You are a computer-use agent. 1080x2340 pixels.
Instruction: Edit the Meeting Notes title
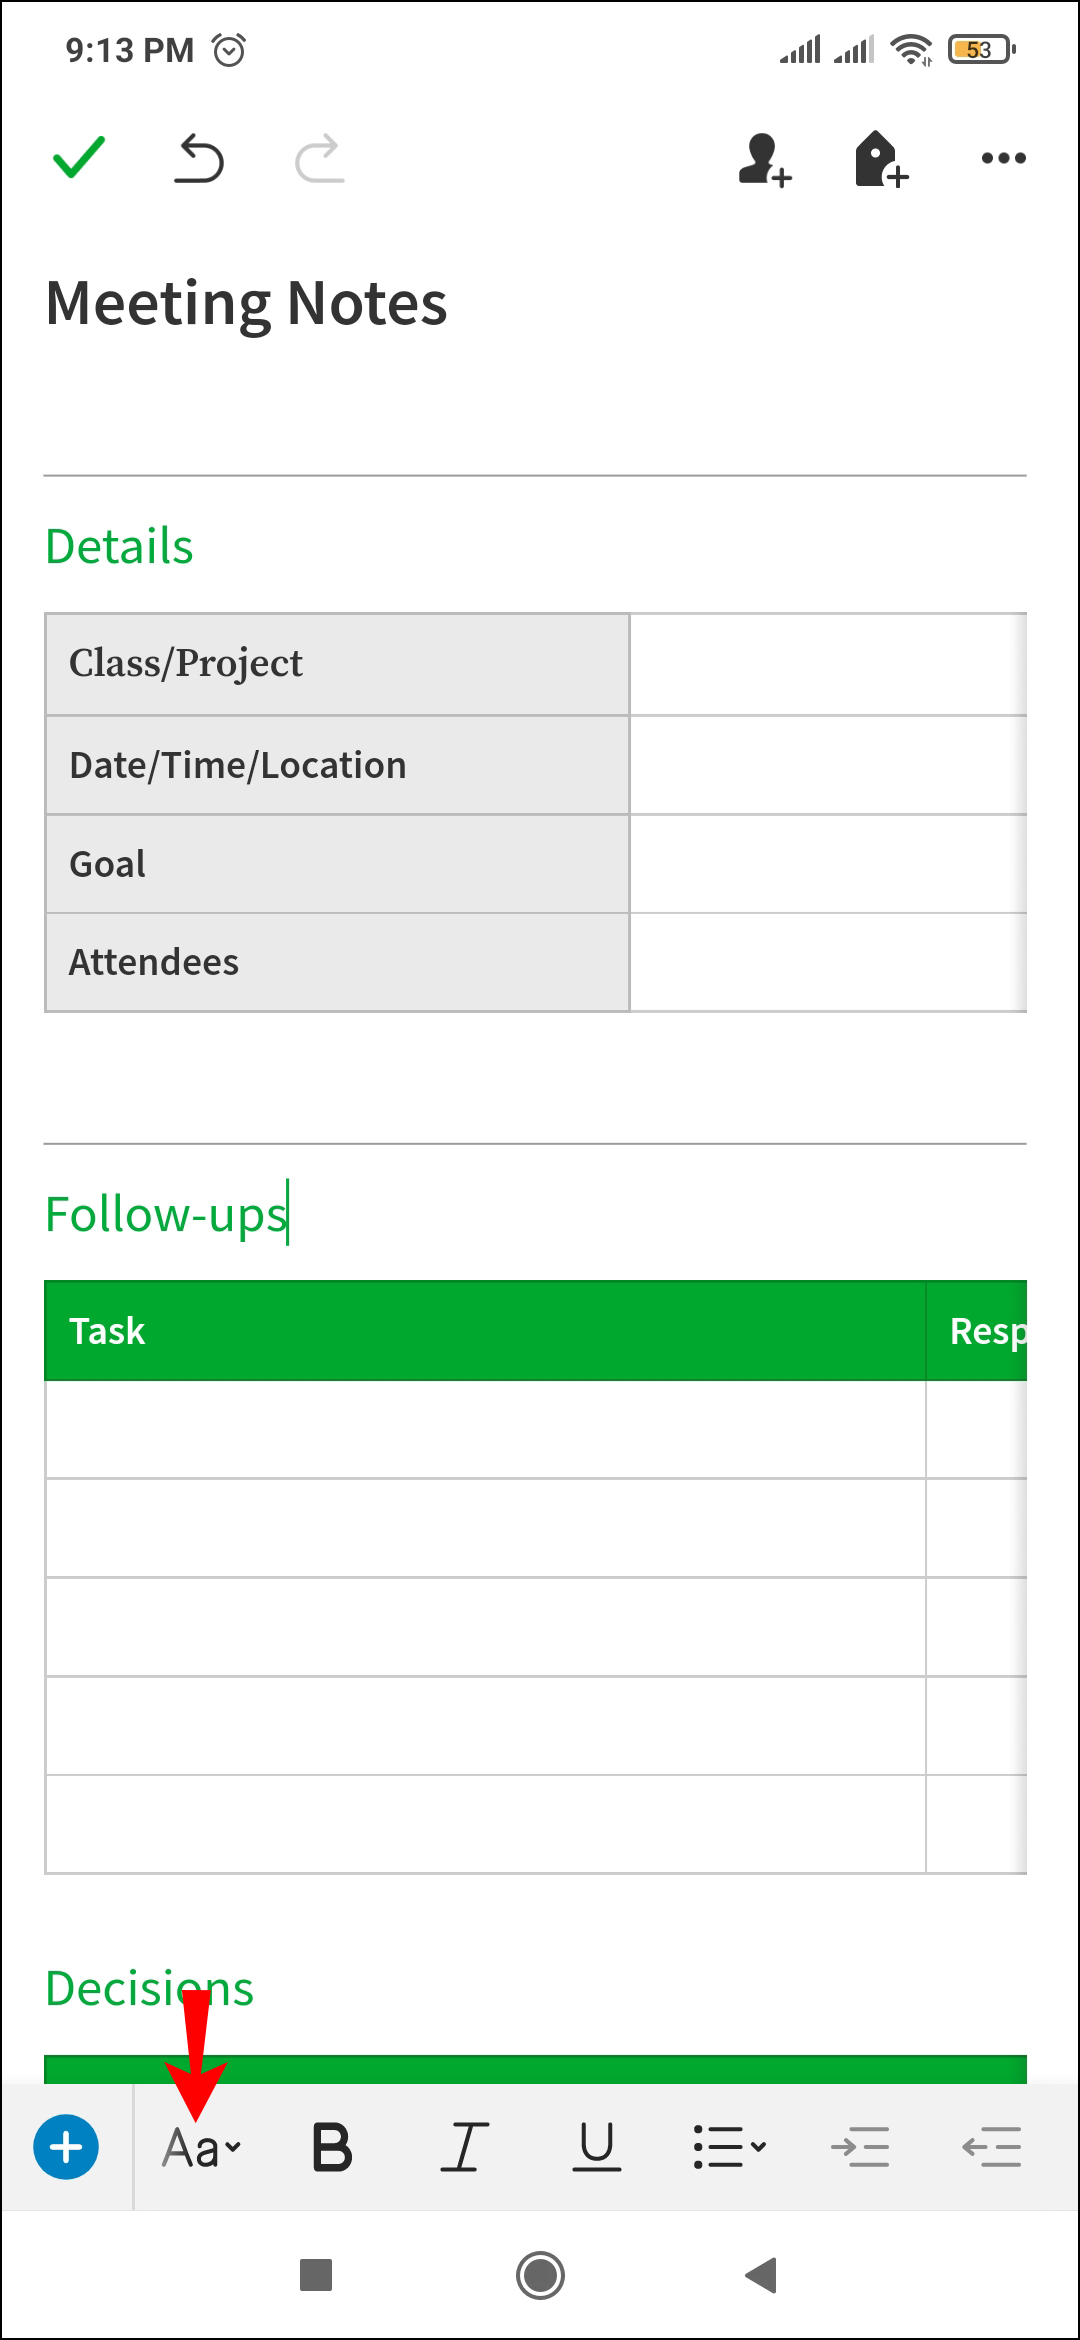[246, 303]
